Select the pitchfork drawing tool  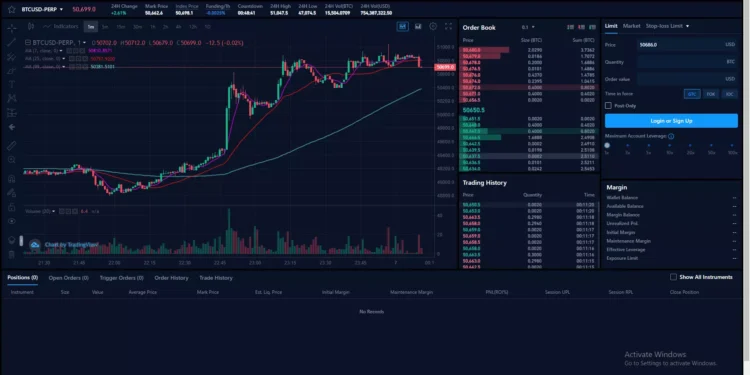[x=11, y=56]
